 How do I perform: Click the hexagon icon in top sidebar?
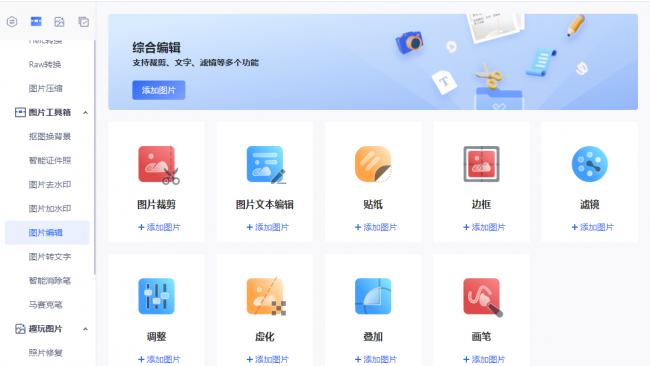12,22
